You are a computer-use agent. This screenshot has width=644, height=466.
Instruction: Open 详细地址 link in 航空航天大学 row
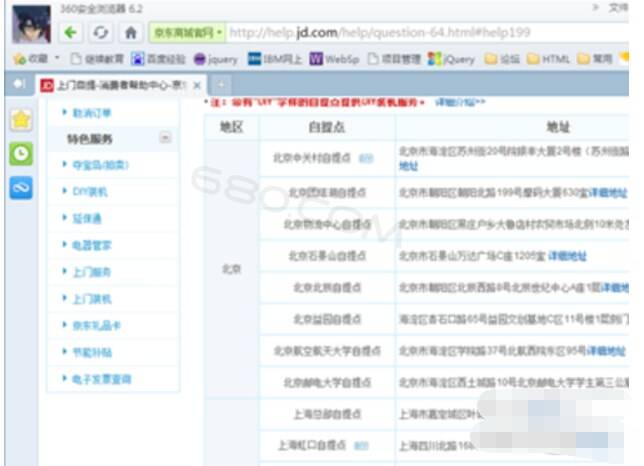606,351
